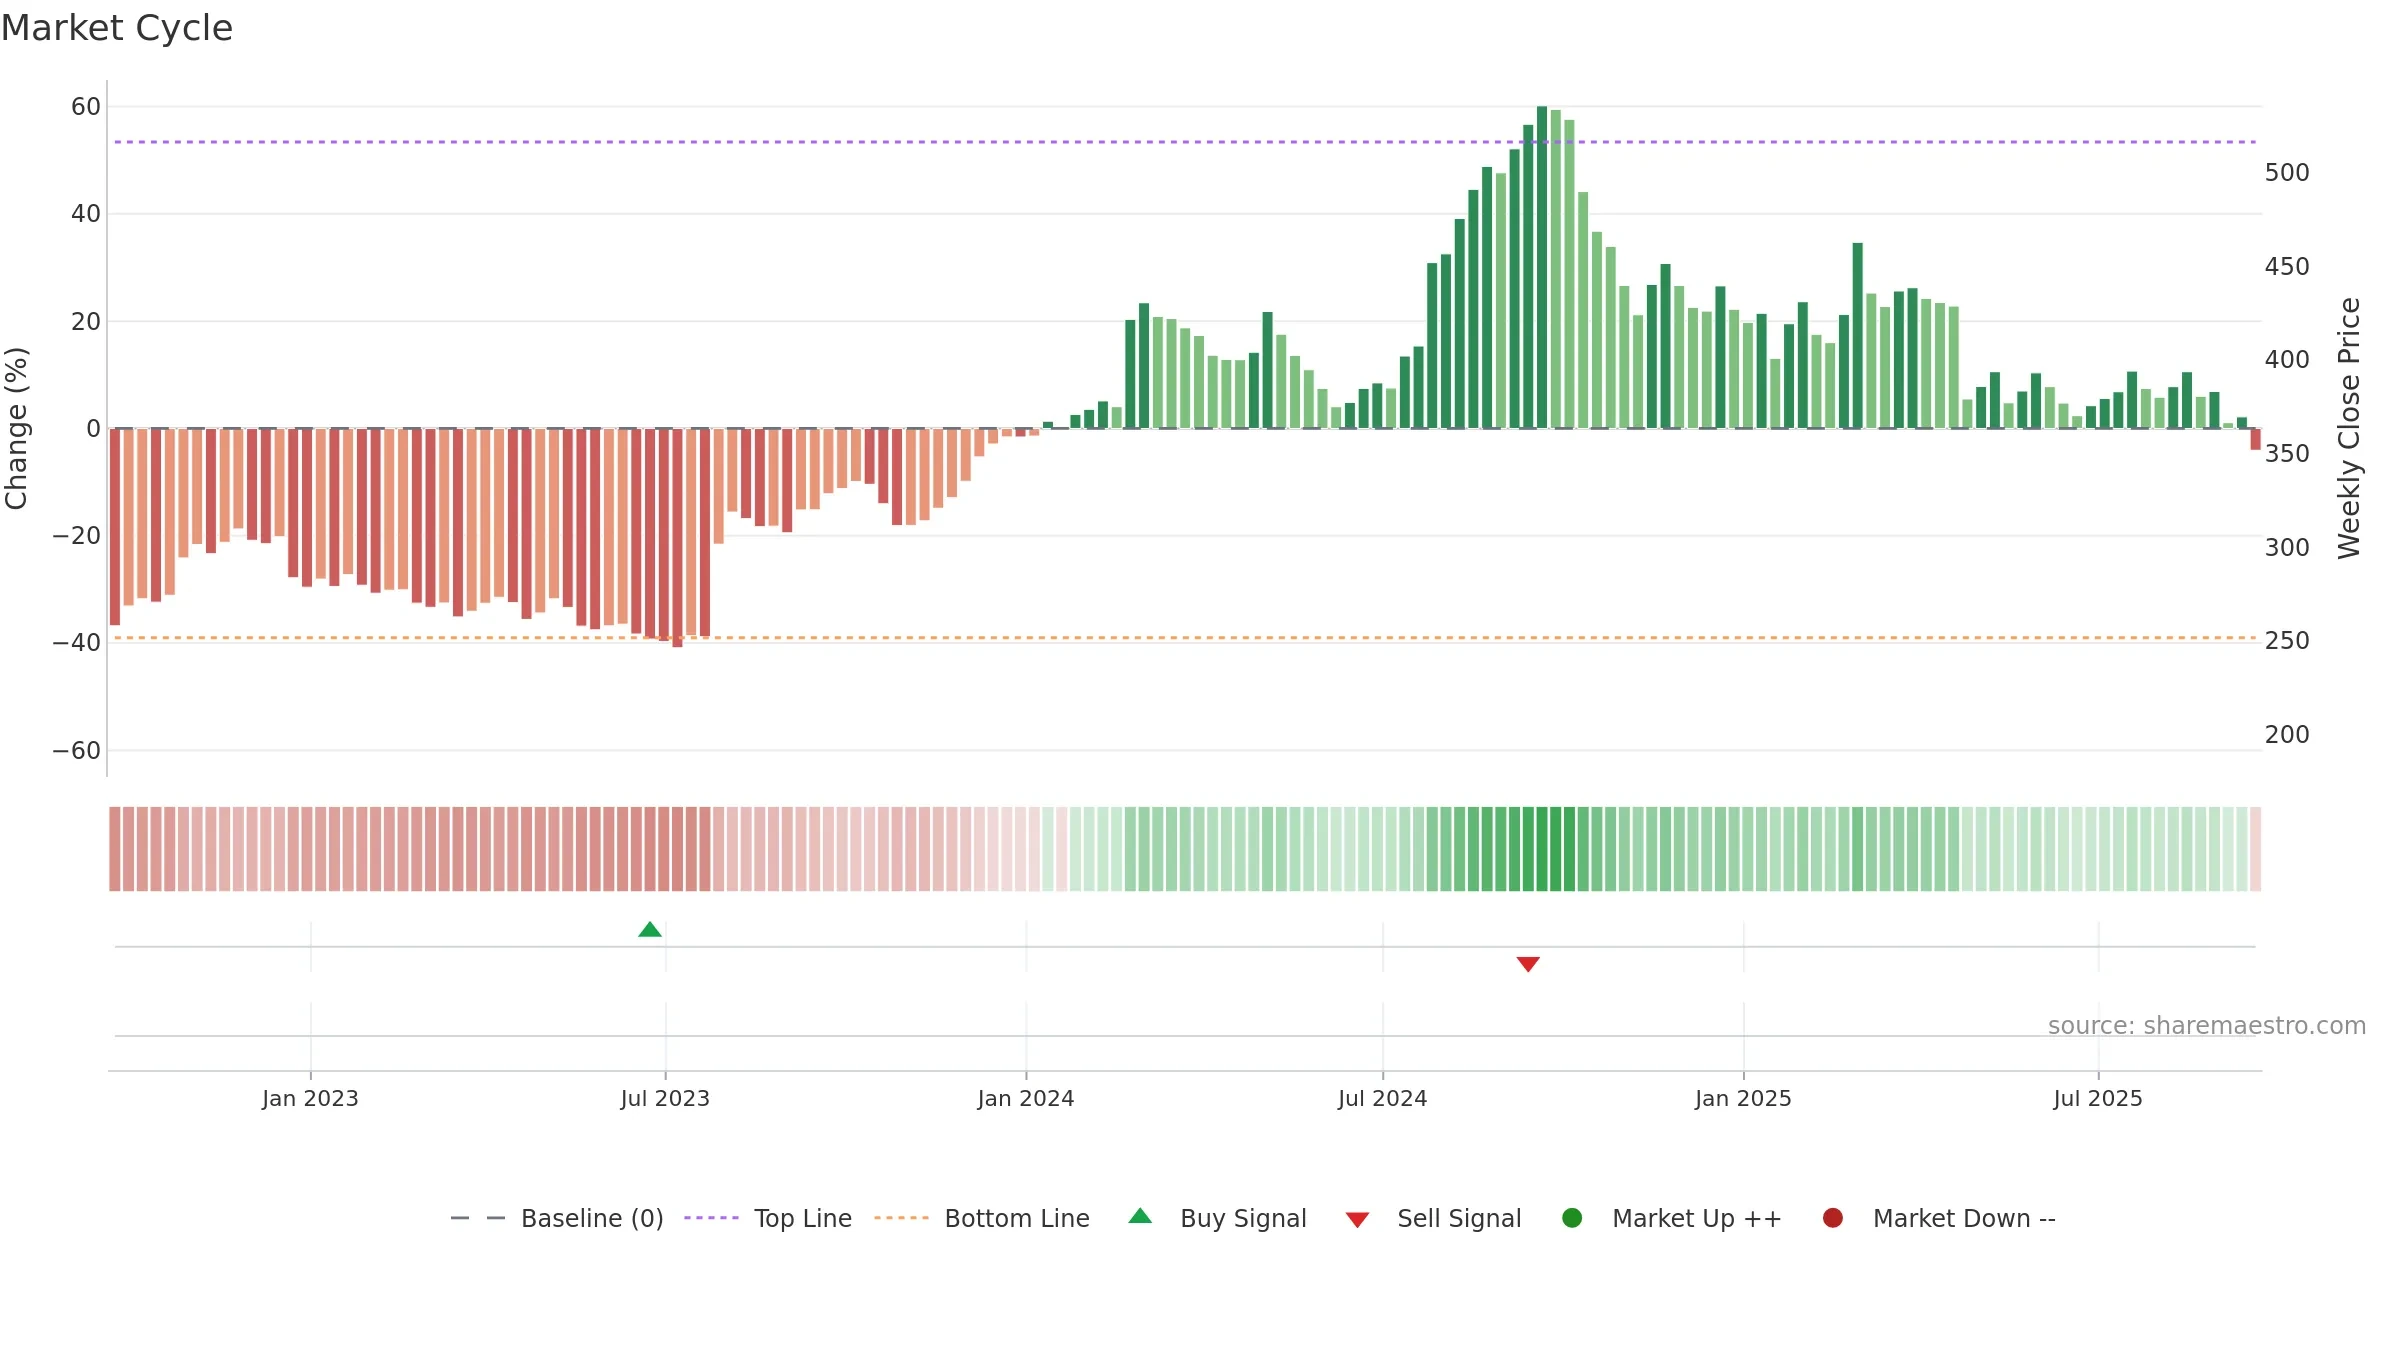2400x1350 pixels.
Task: Click the 350 tick on the right axis
Action: [2287, 453]
